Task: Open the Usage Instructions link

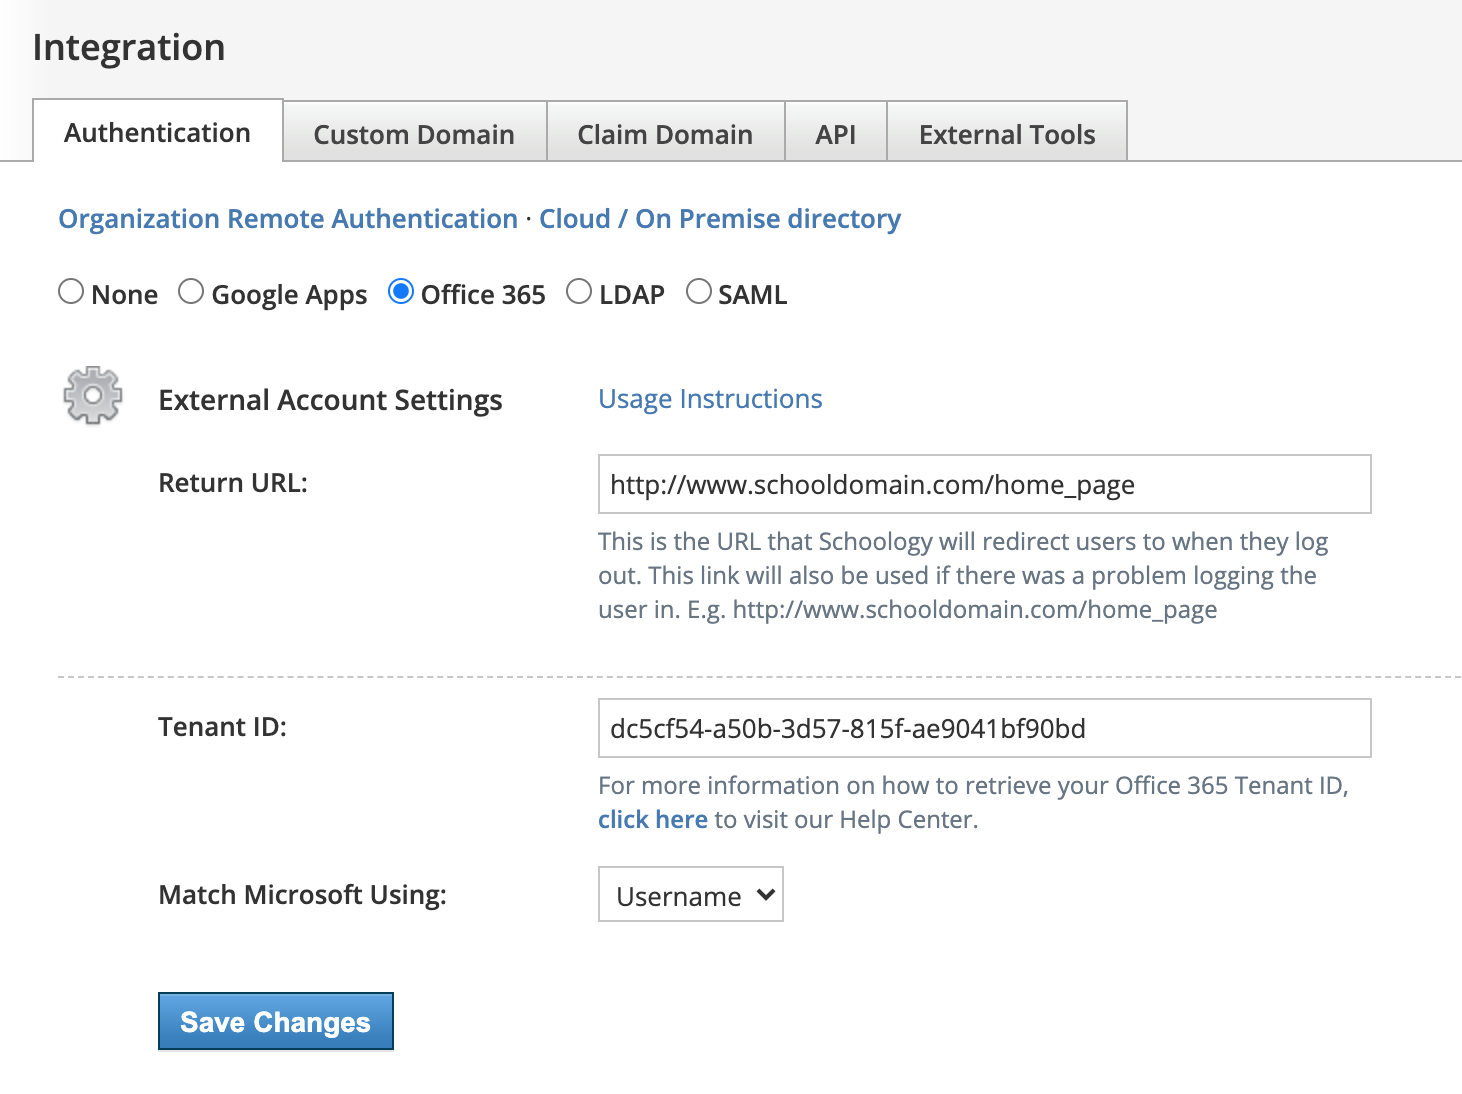Action: 710,399
